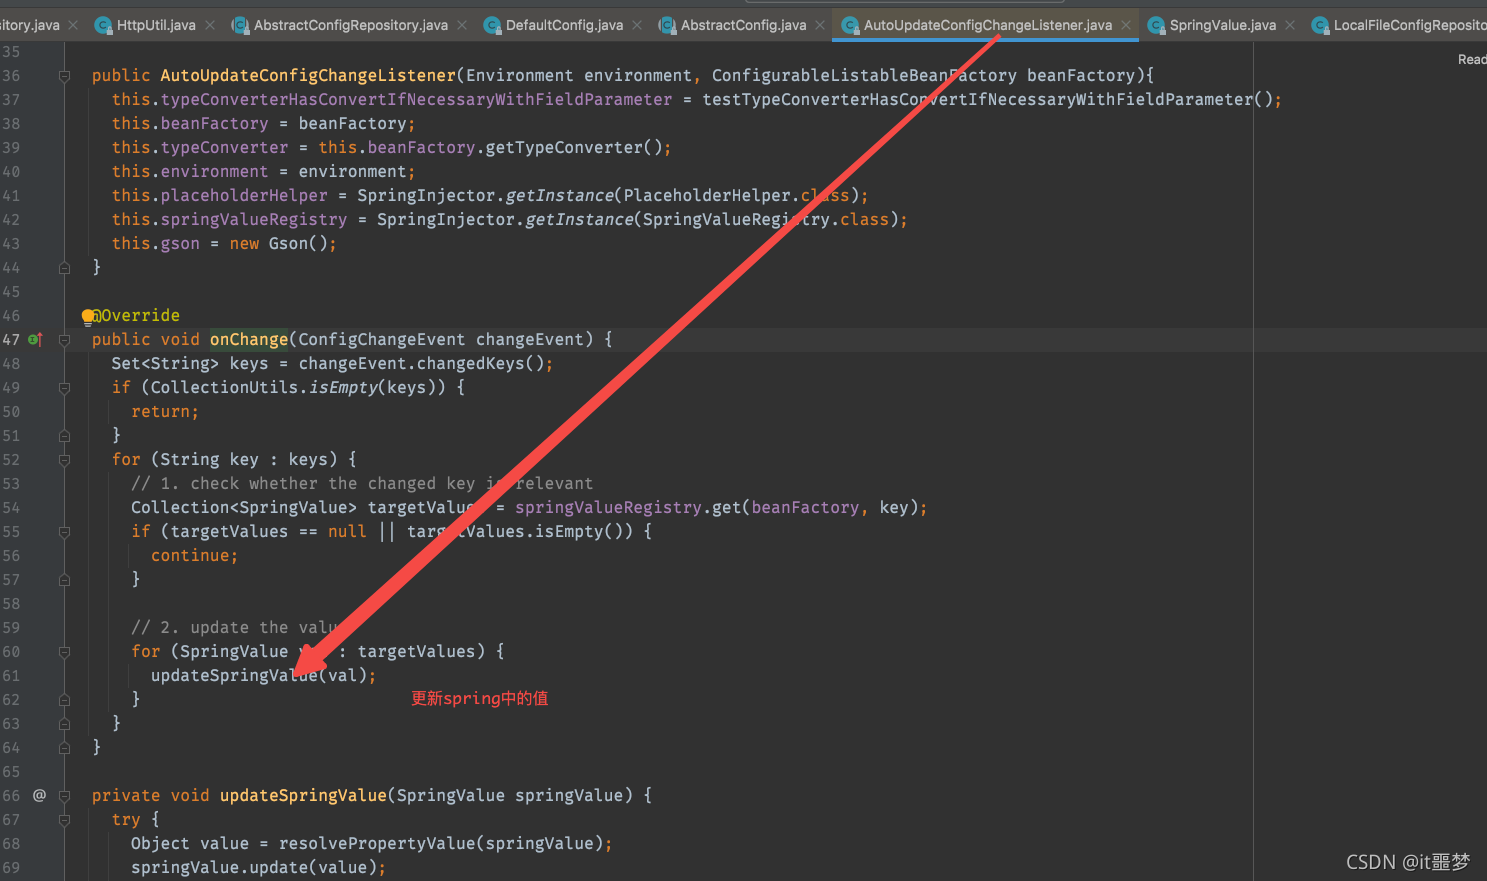Fold the try block at line 67
Viewport: 1487px width, 881px height.
[64, 820]
